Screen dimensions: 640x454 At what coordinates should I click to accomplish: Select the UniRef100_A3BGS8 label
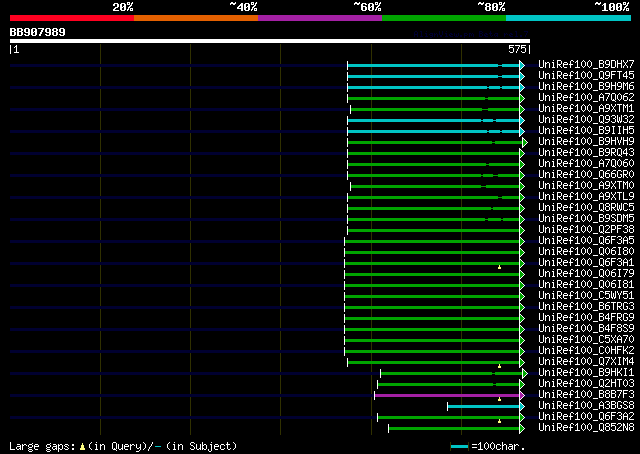pyautogui.click(x=586, y=406)
